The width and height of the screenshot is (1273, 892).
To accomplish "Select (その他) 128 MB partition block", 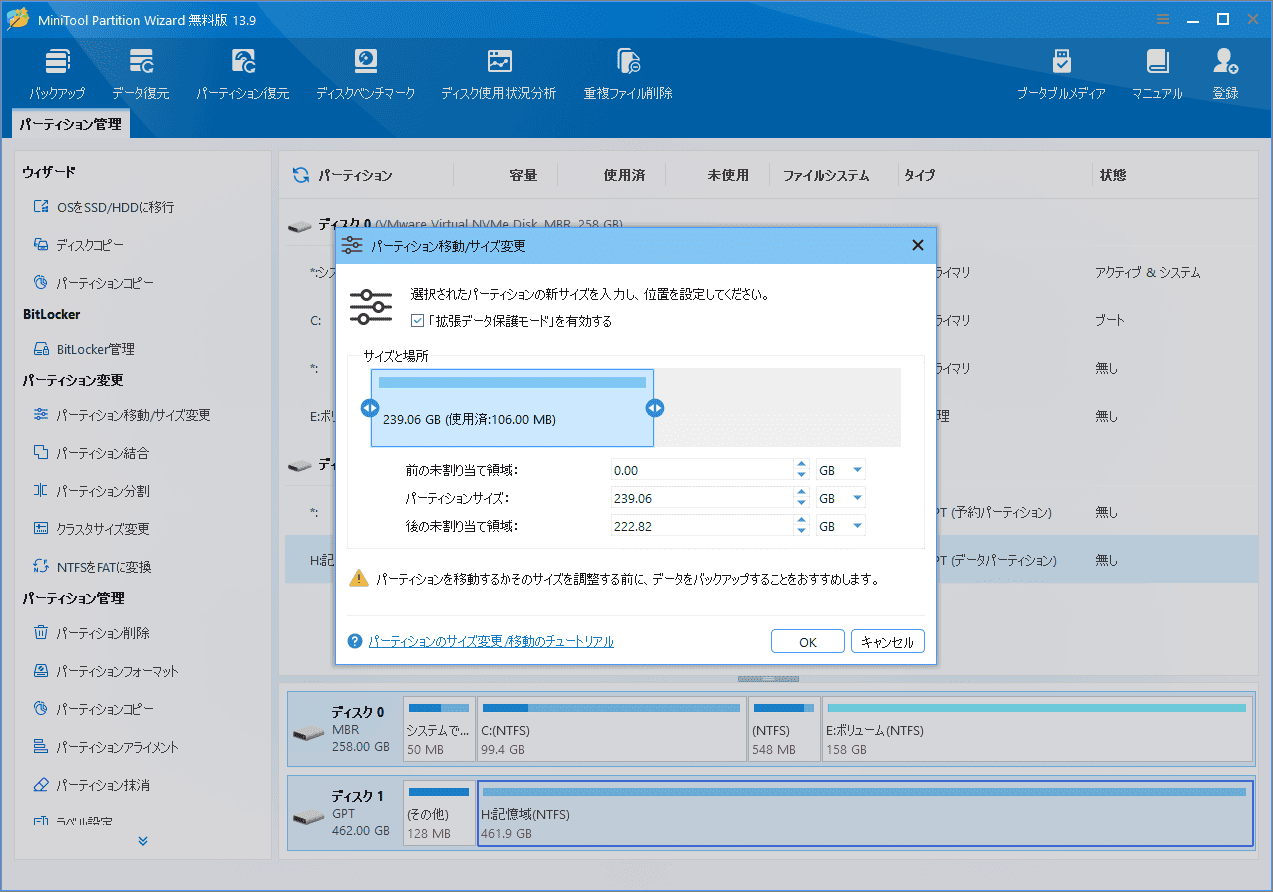I will [x=439, y=813].
